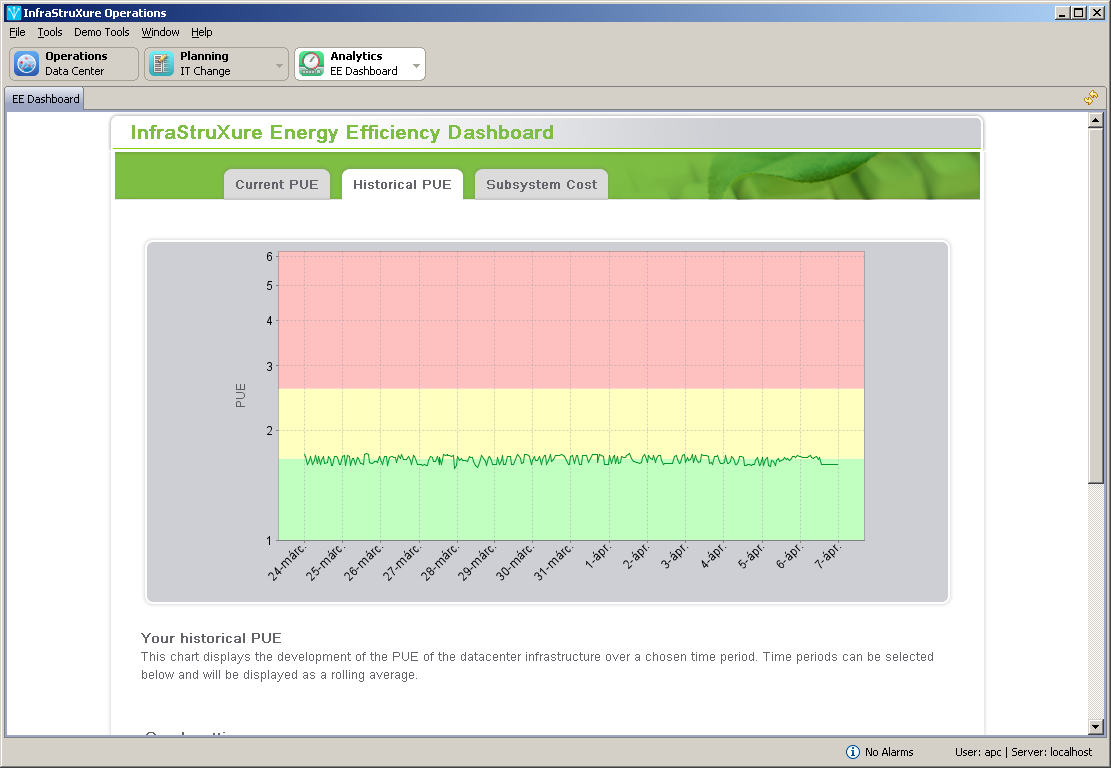This screenshot has height=768, width=1111.
Task: Switch to the Current PUE tab
Action: click(277, 185)
